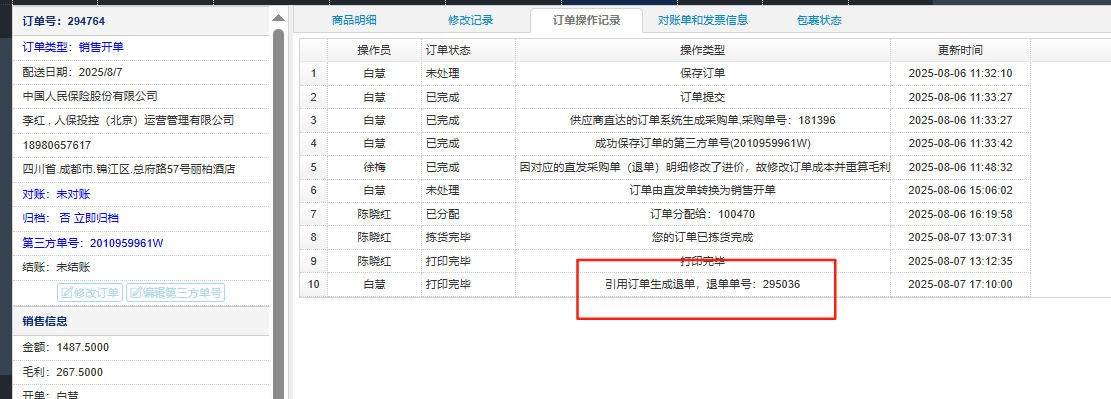Click timestamp 2025-08-07 17:10:00

click(x=960, y=284)
